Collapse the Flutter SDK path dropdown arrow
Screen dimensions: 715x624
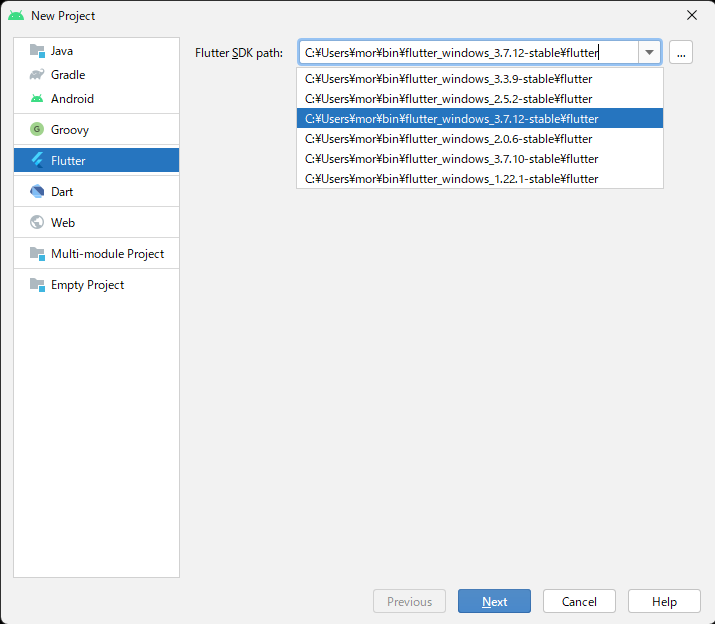tap(649, 52)
